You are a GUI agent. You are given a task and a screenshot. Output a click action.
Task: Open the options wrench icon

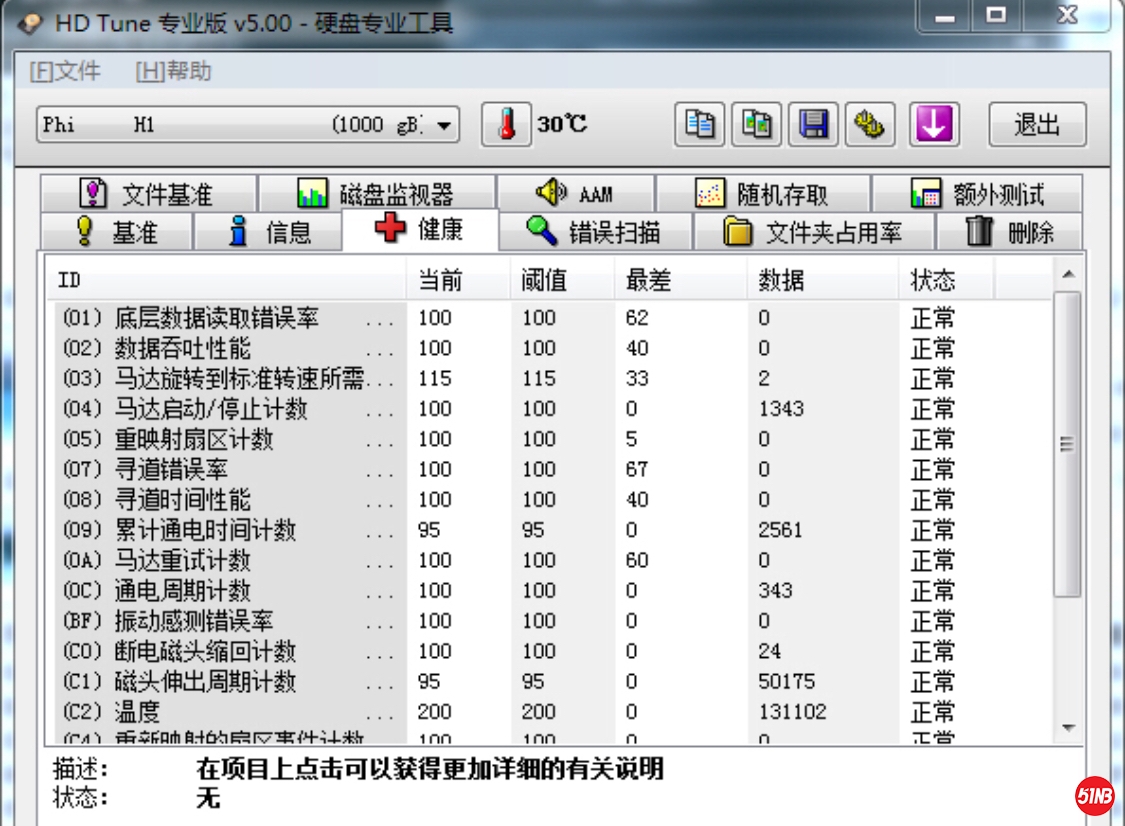[870, 125]
